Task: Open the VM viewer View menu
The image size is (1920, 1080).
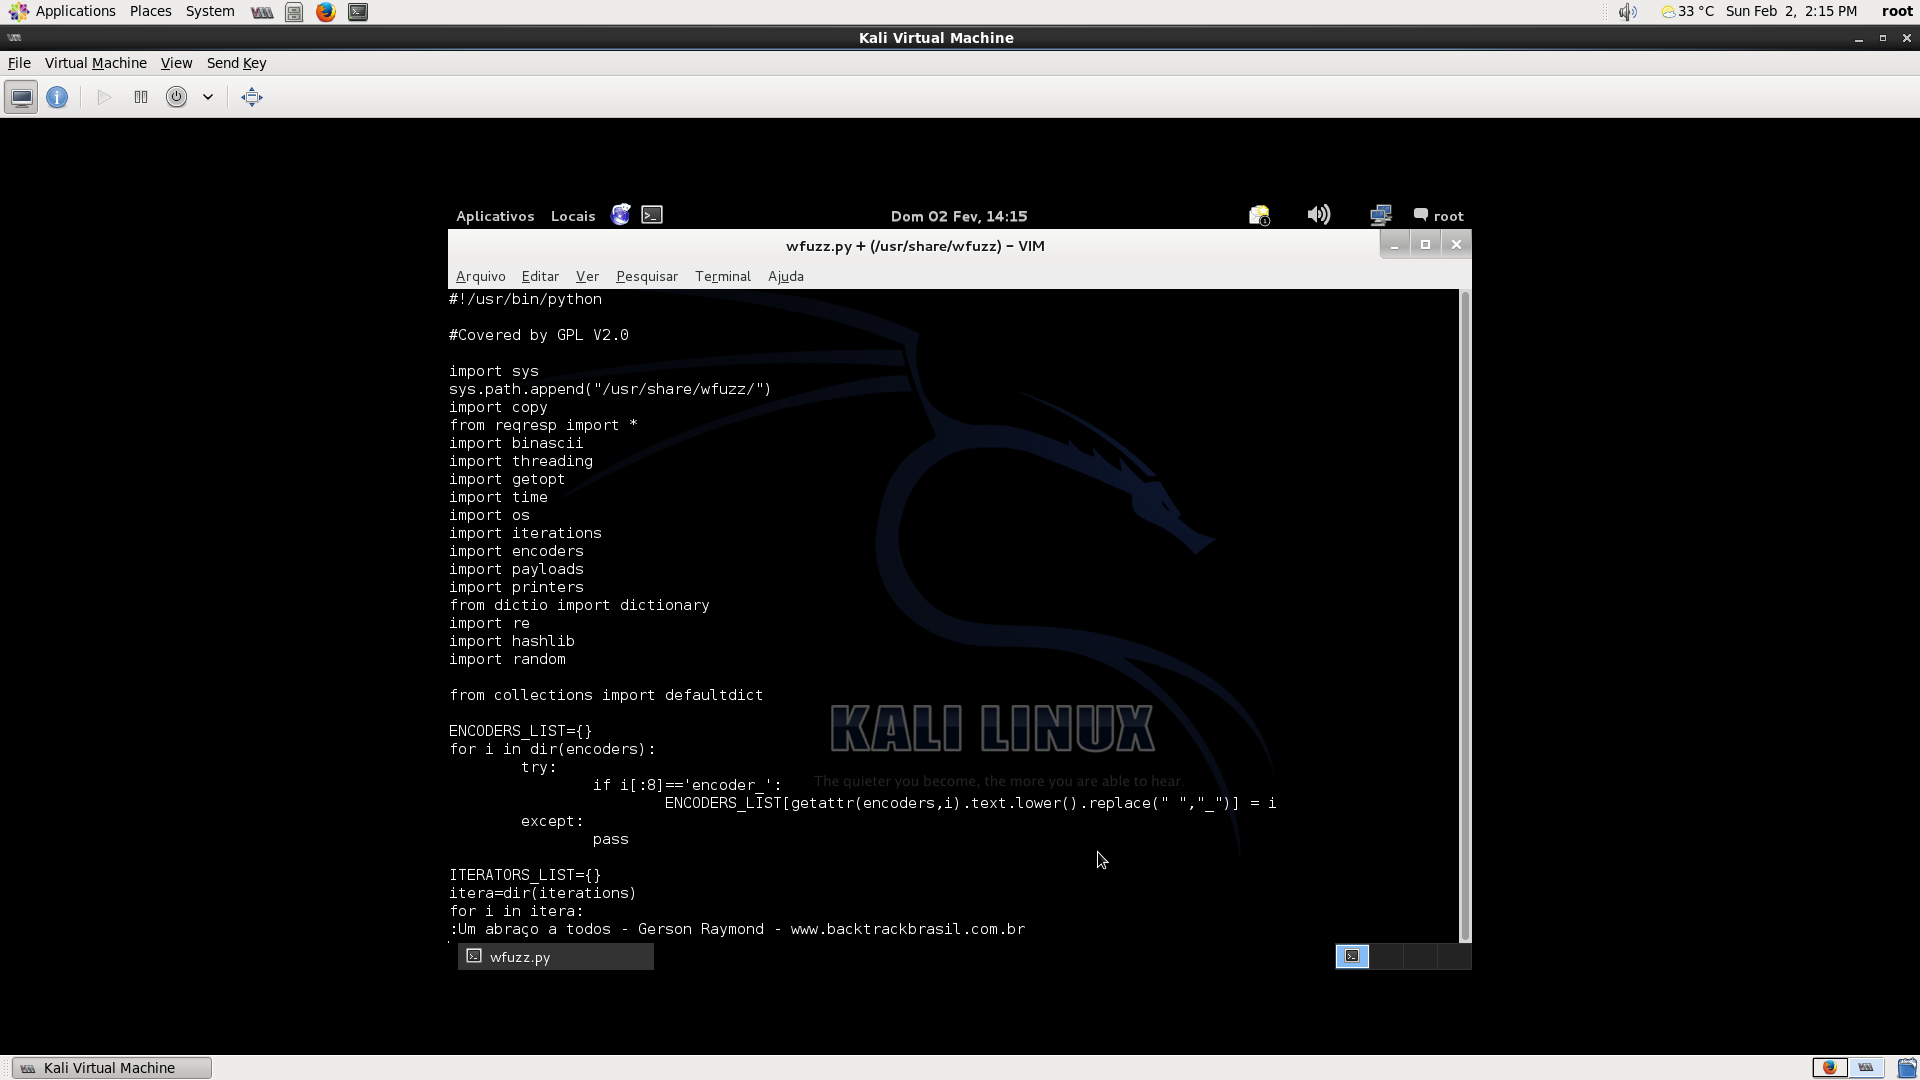Action: (x=176, y=63)
